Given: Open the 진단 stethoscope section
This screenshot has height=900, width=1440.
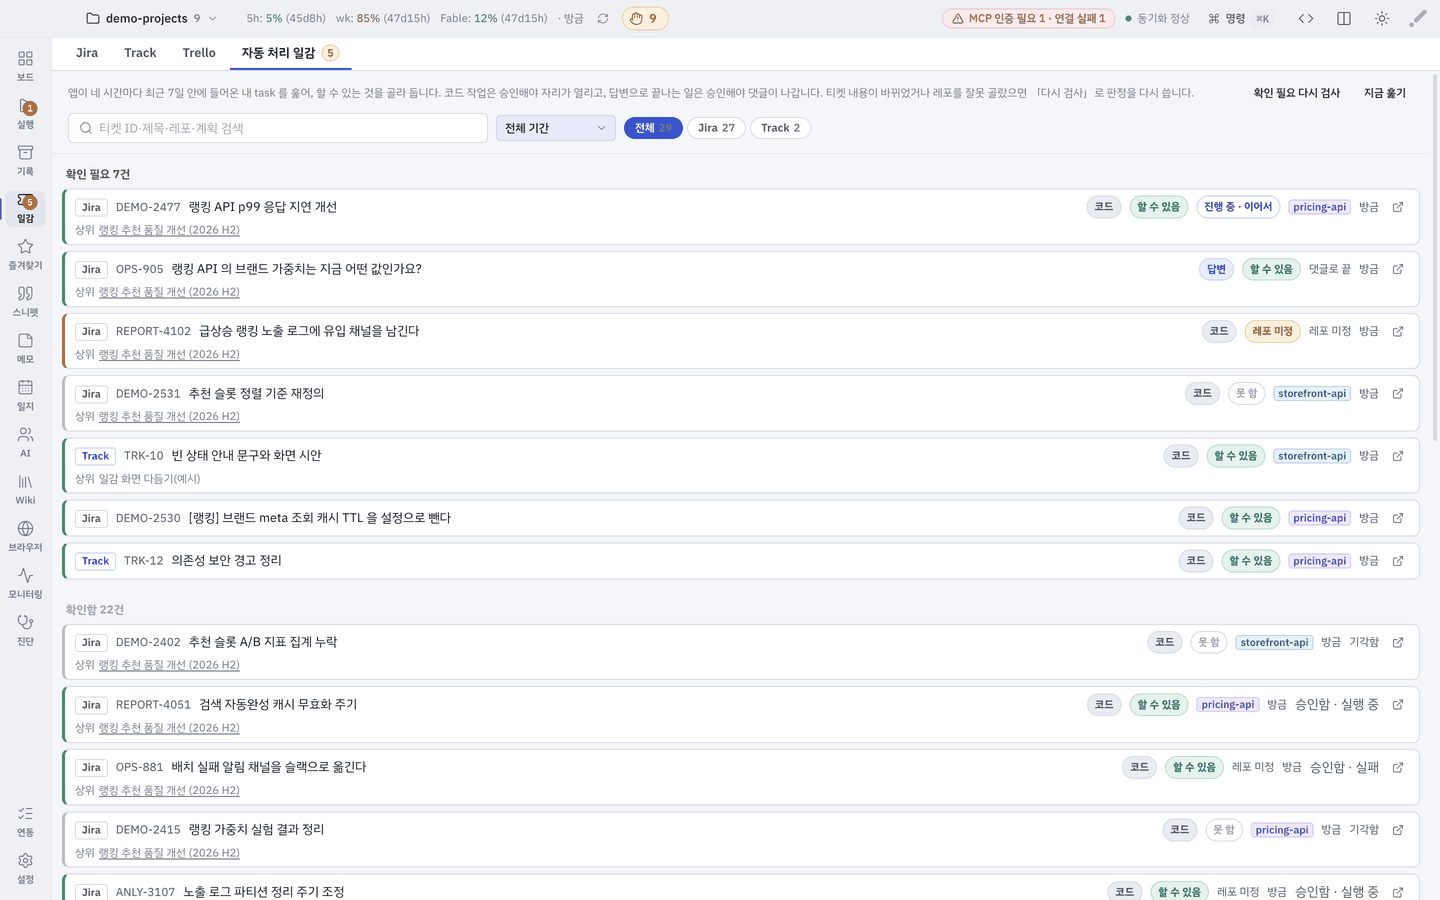Looking at the screenshot, I should (25, 630).
